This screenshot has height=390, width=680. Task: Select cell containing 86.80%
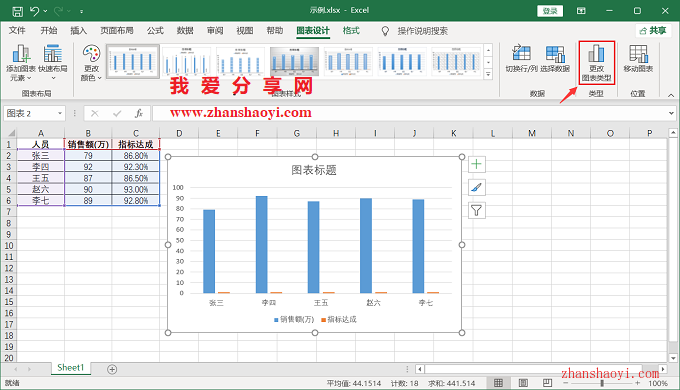tap(136, 155)
